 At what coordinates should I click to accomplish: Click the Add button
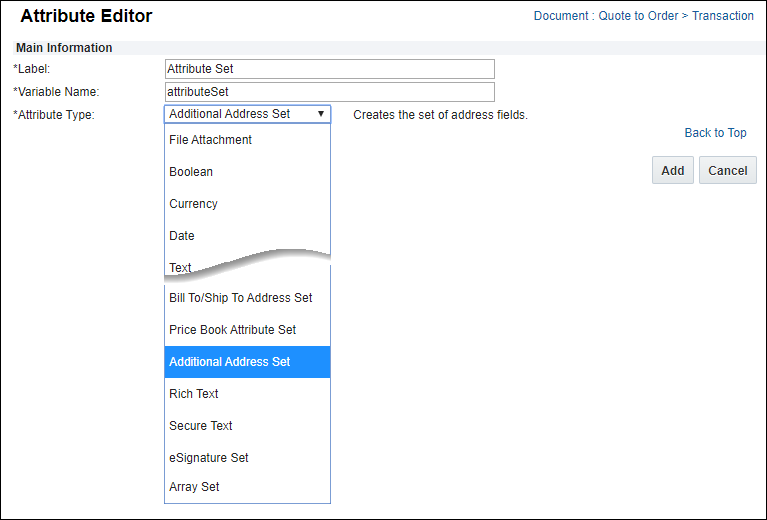673,170
